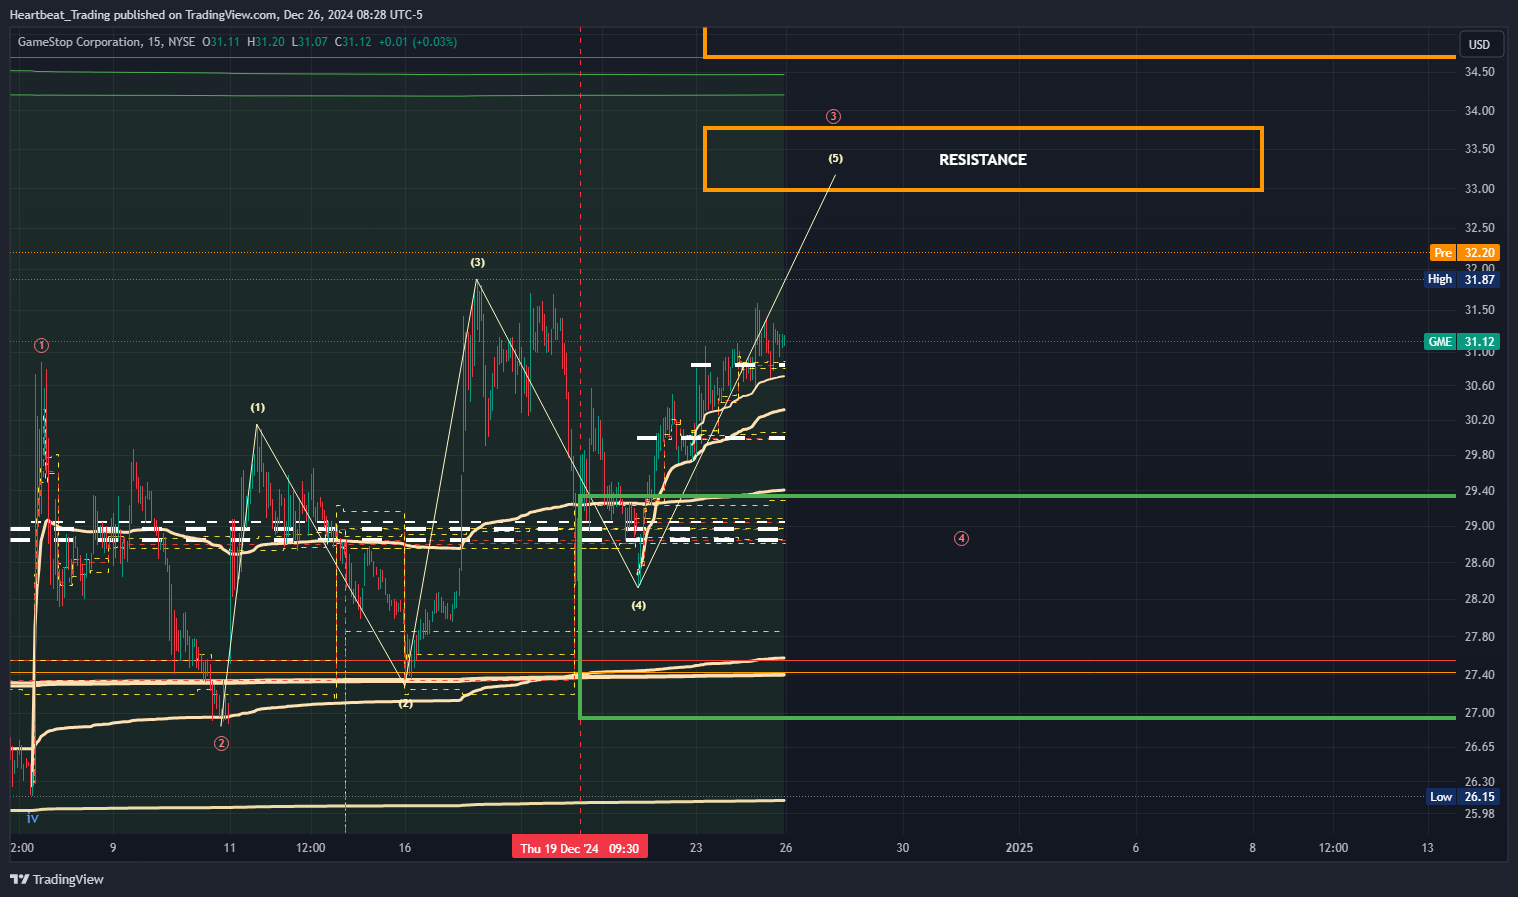Click the 12:00 label between 8 and 13
The height and width of the screenshot is (897, 1518).
pyautogui.click(x=1333, y=848)
